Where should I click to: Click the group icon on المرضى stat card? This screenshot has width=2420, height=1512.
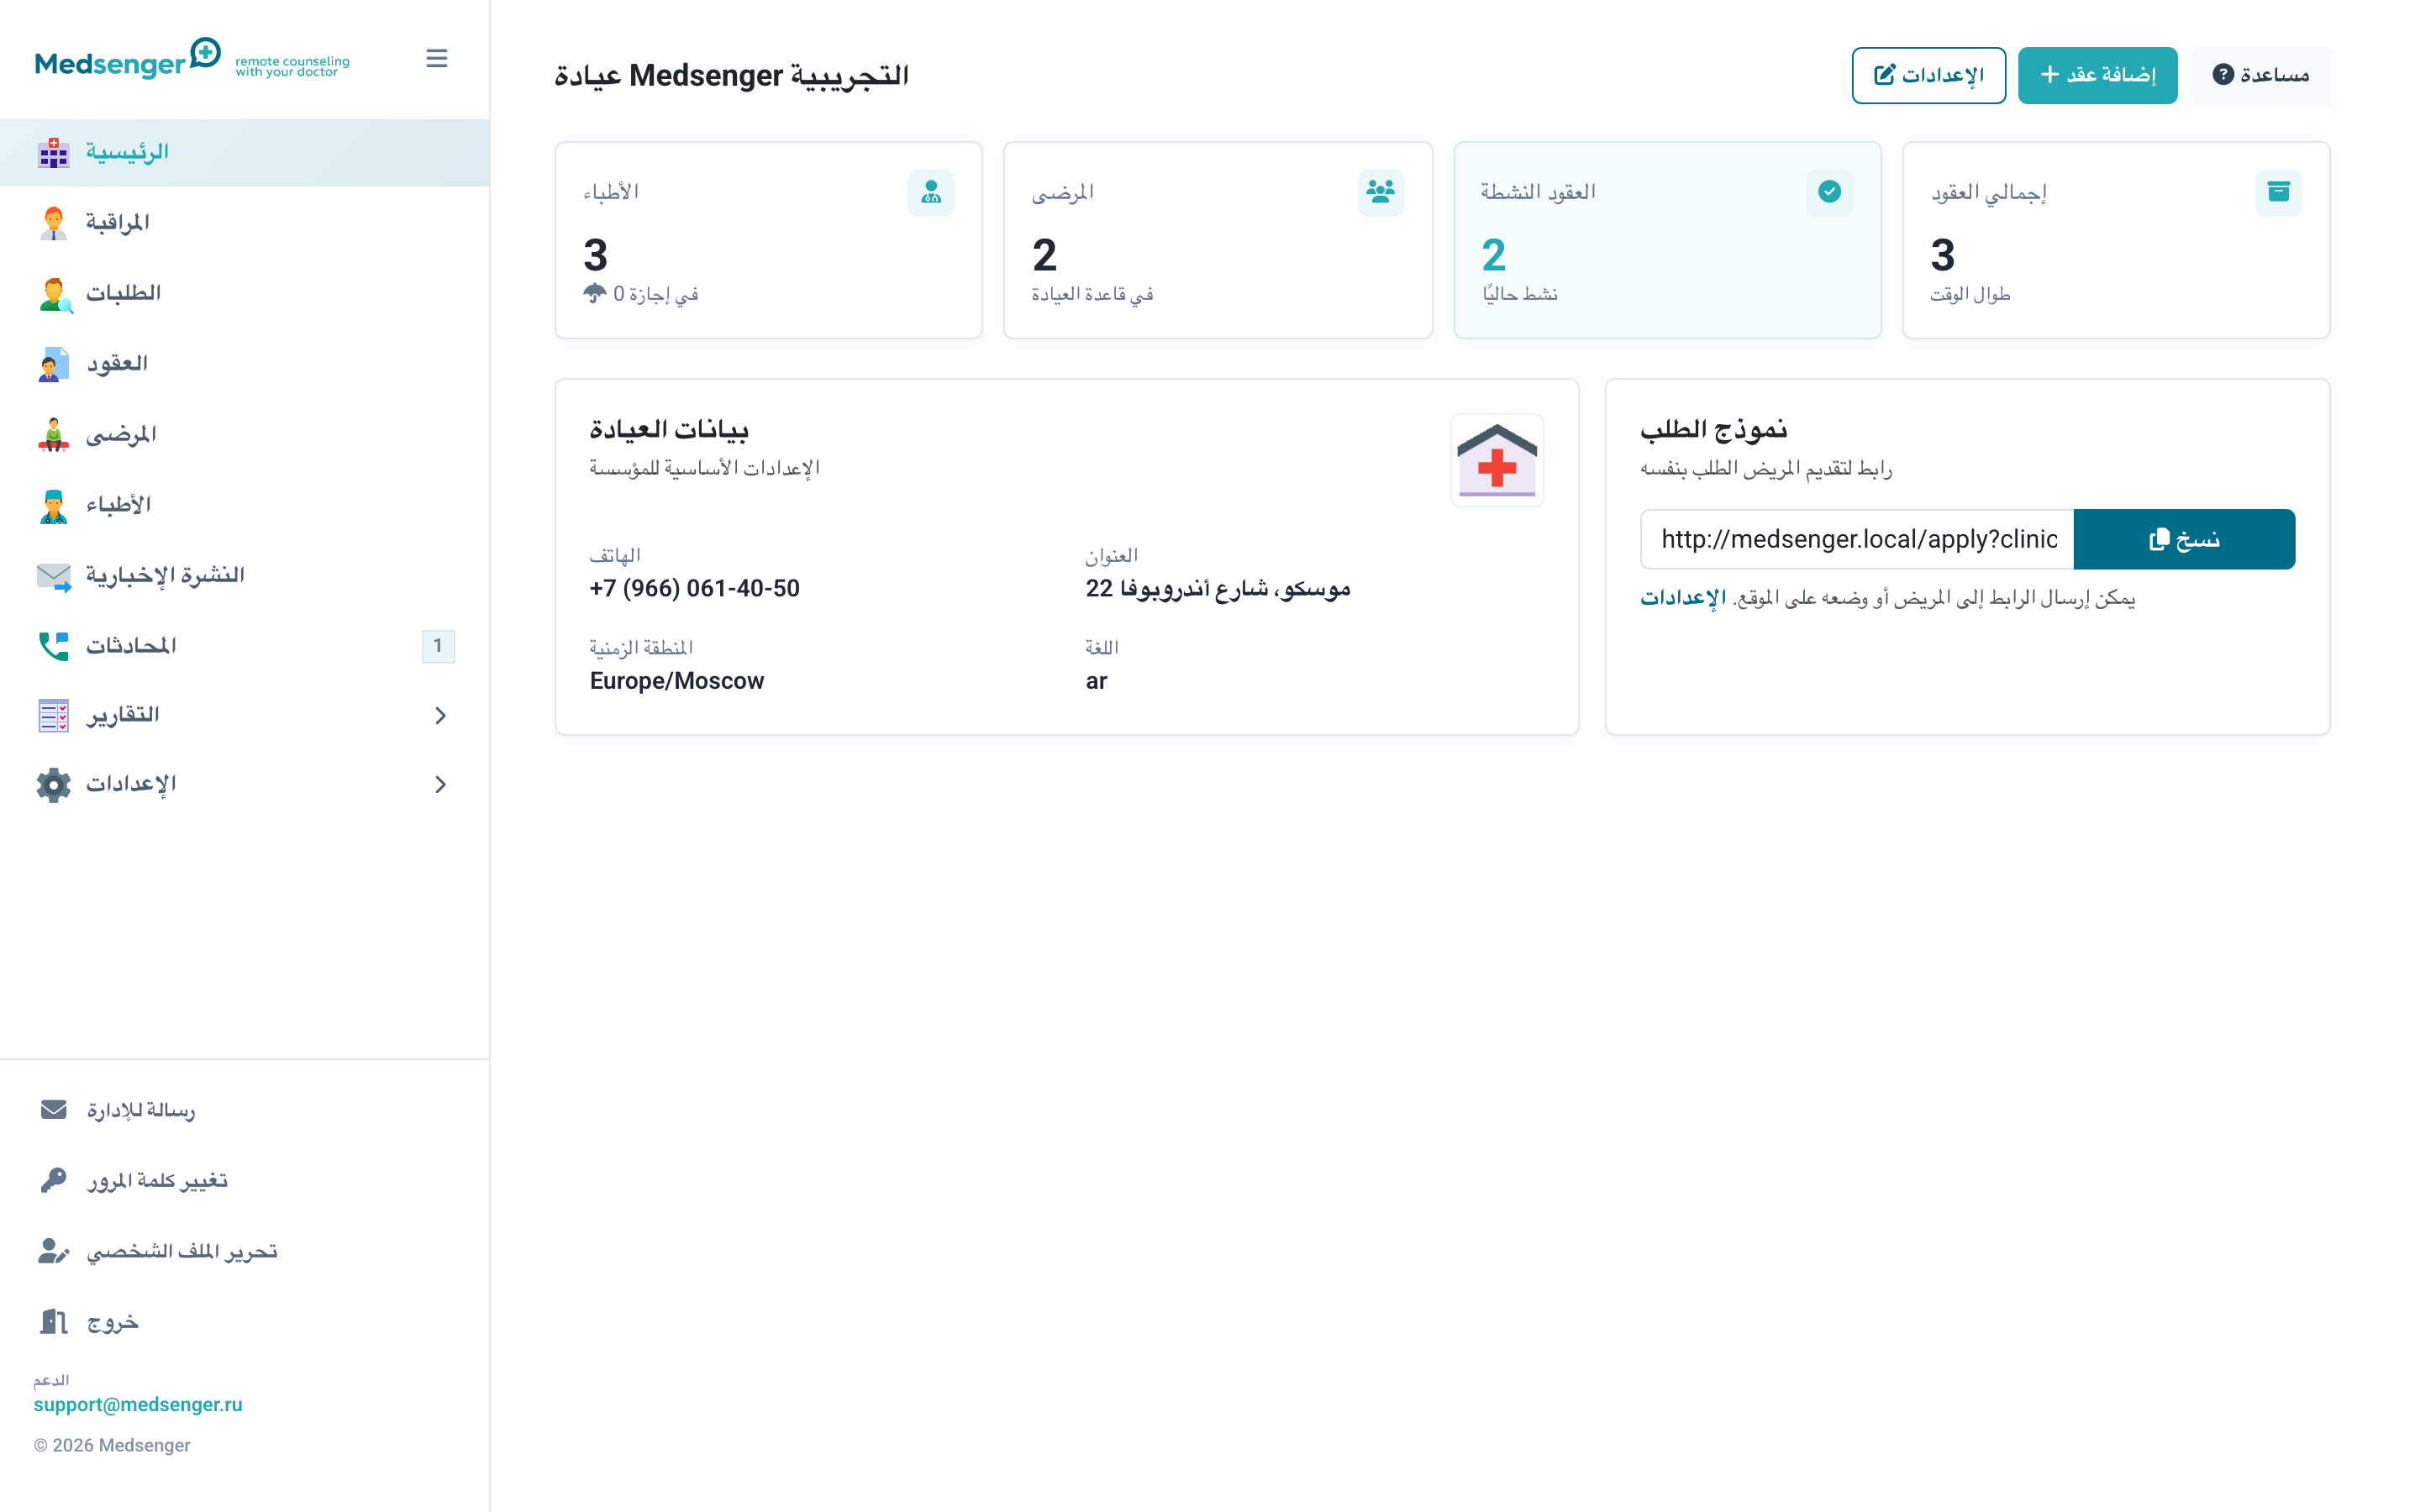pyautogui.click(x=1381, y=192)
